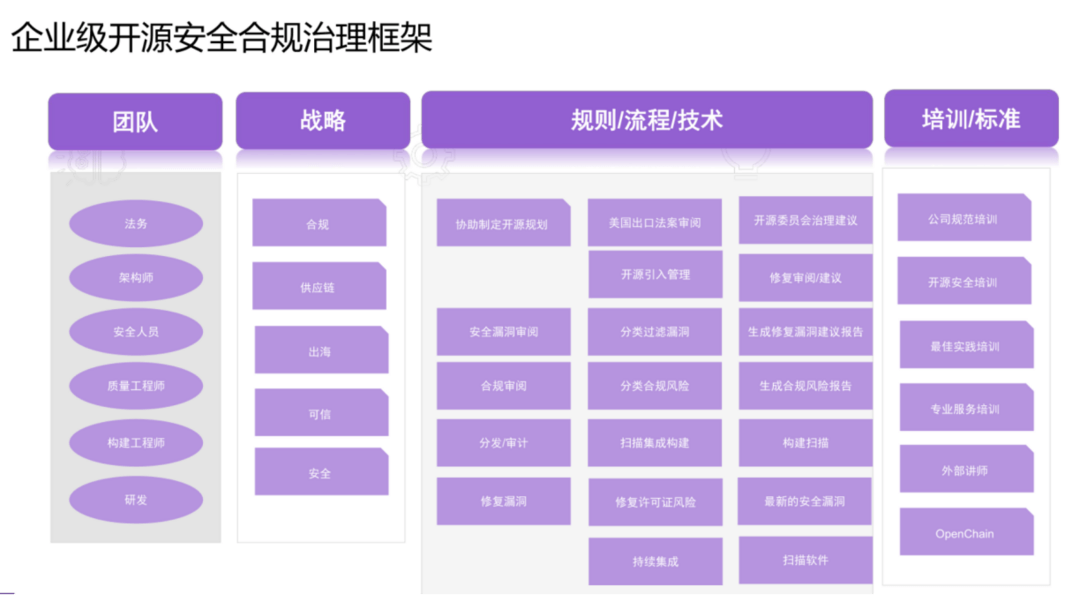Viewport: 1080px width, 595px height.
Task: Click the 分类合规风险 box
Action: [654, 386]
